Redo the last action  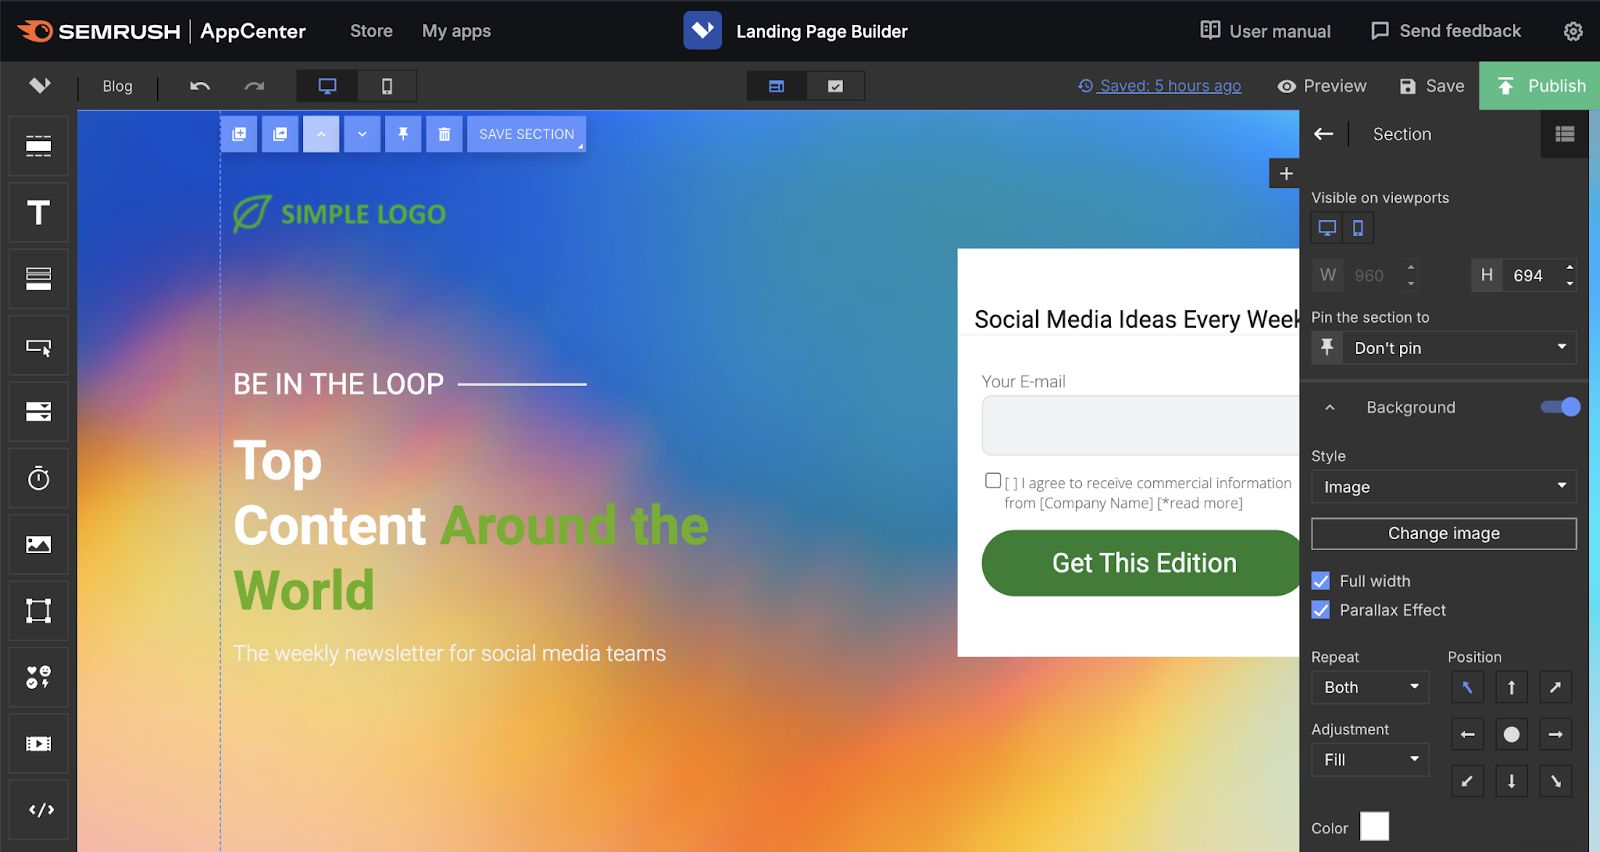coord(254,86)
